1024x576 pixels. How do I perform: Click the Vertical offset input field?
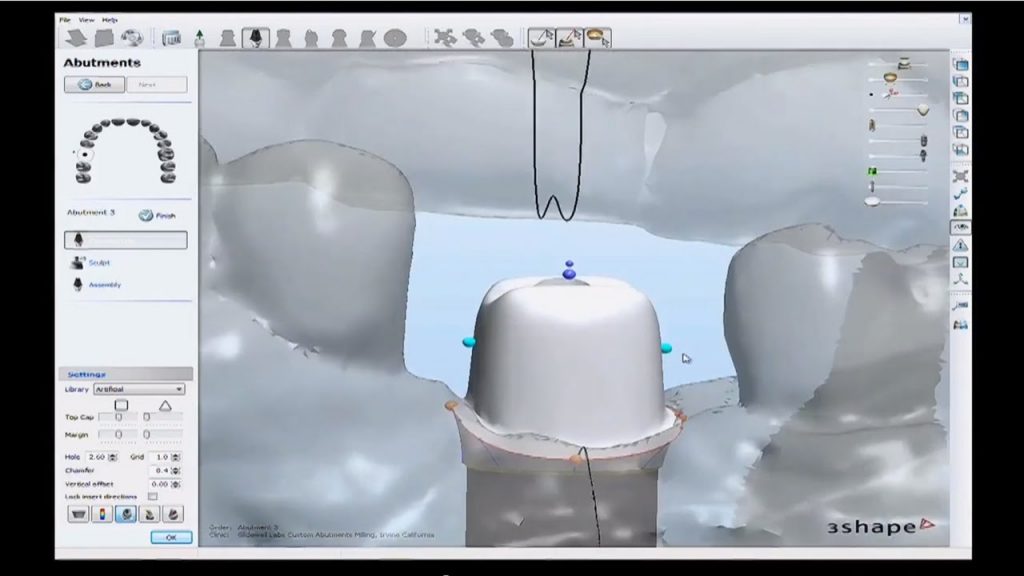pos(159,483)
